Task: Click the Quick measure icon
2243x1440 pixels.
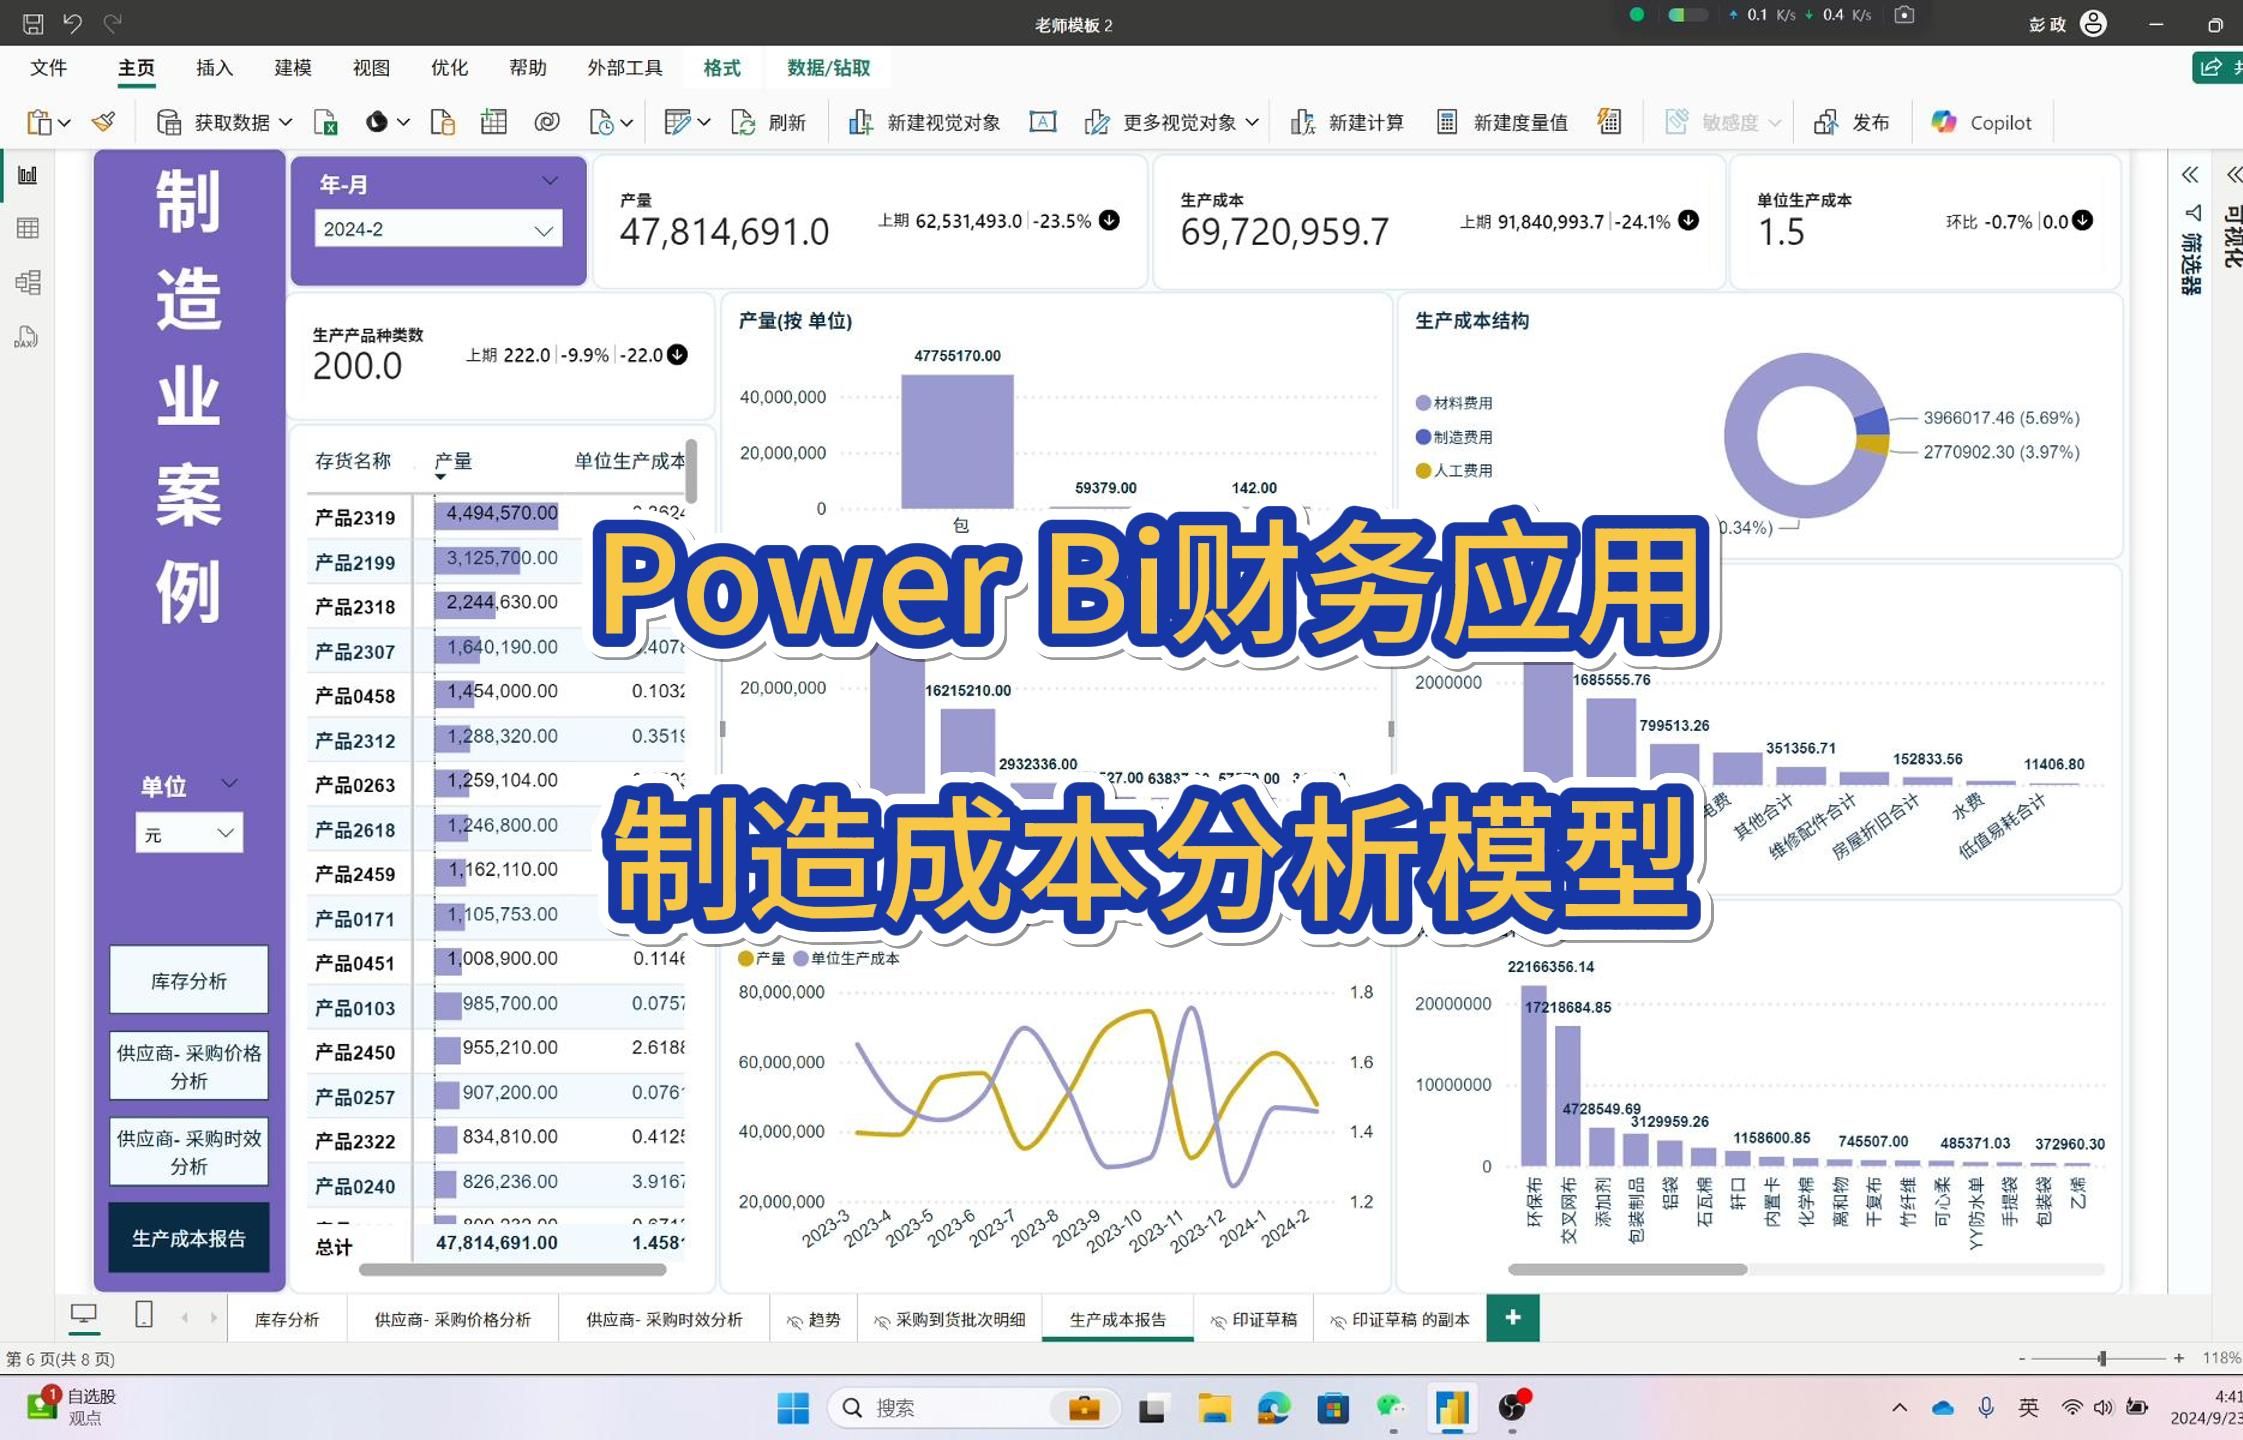Action: (1609, 122)
